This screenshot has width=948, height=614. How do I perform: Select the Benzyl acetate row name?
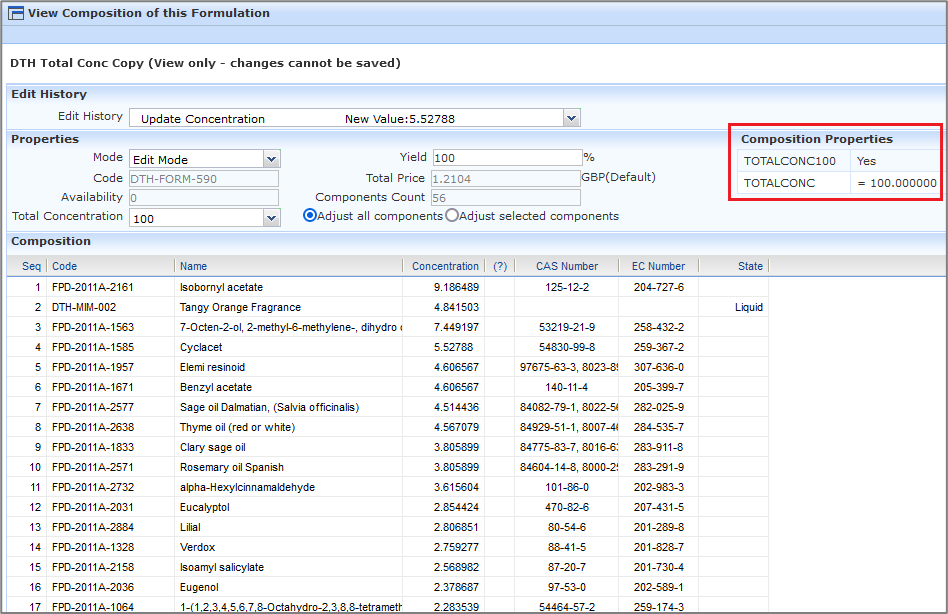(x=216, y=387)
